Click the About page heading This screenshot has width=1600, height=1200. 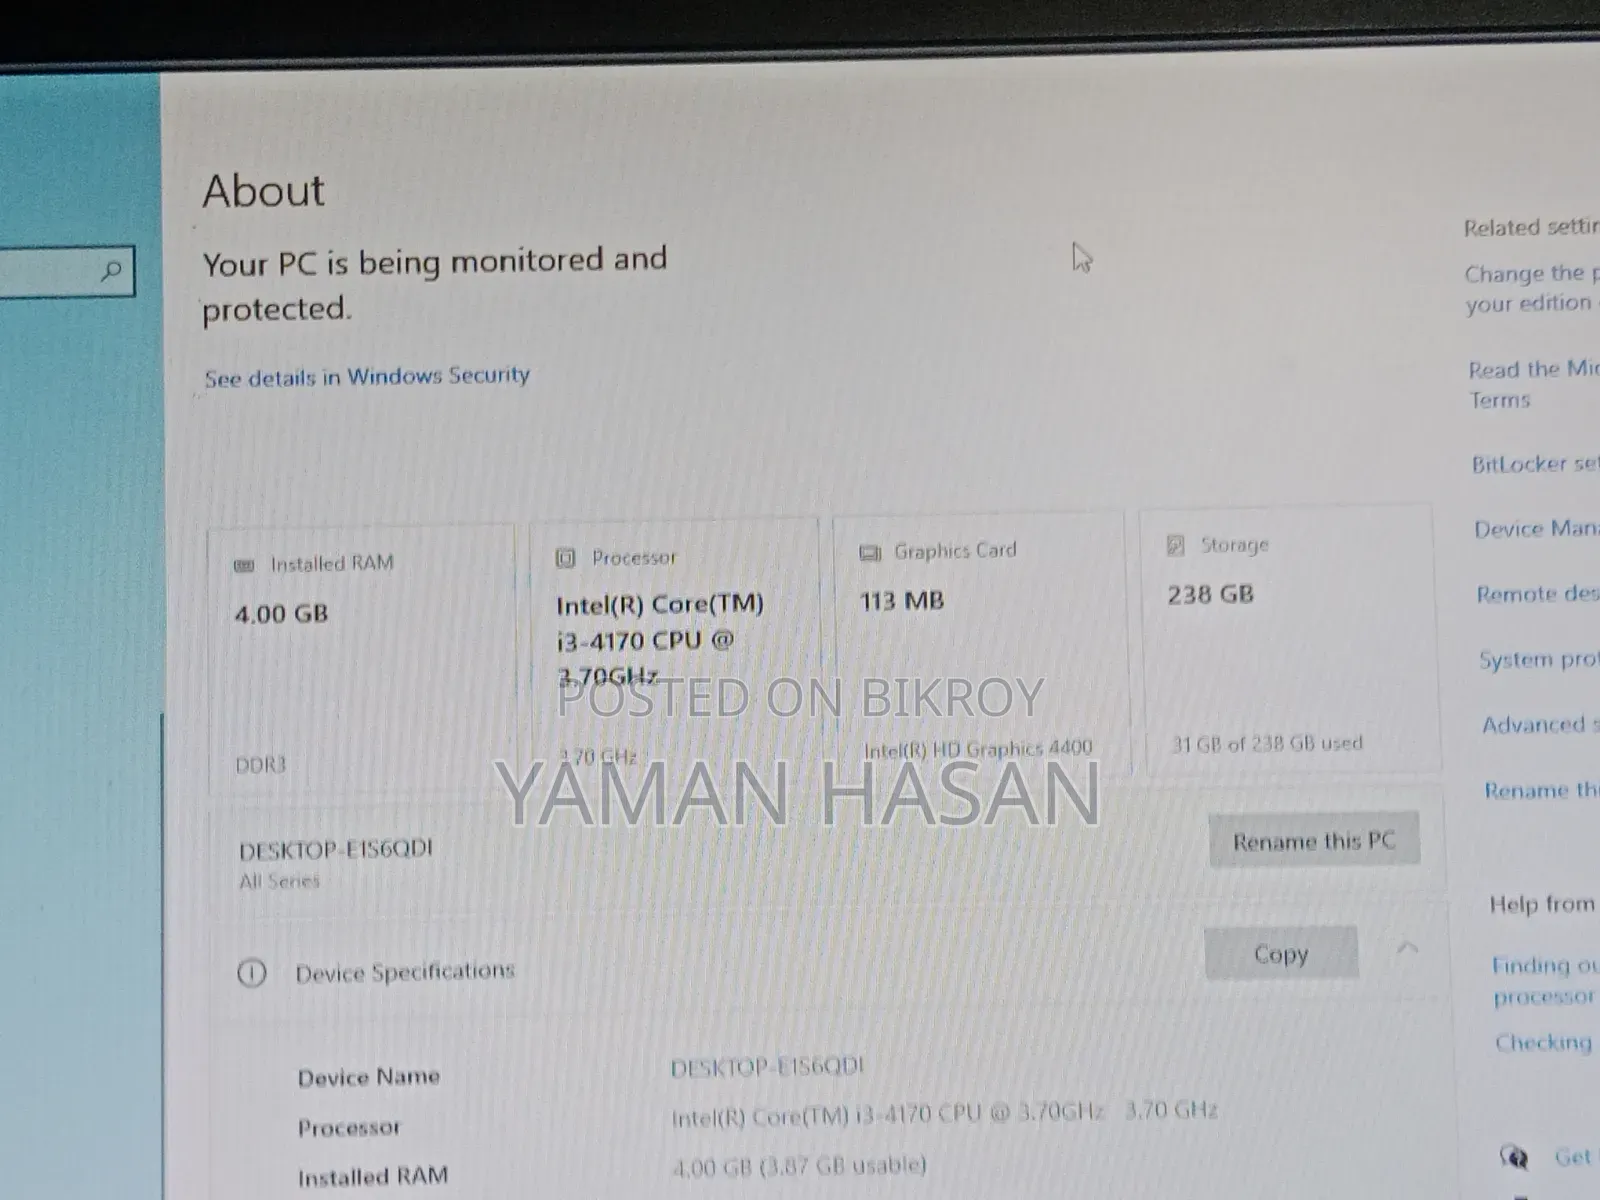point(264,190)
